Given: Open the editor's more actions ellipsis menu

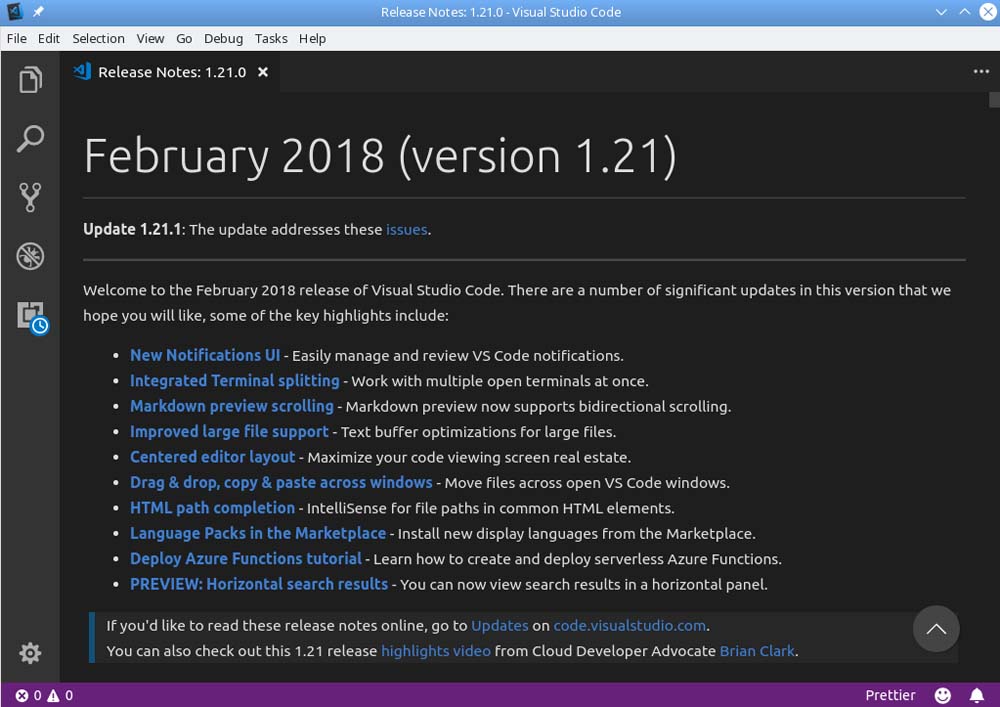Looking at the screenshot, I should click(x=980, y=72).
